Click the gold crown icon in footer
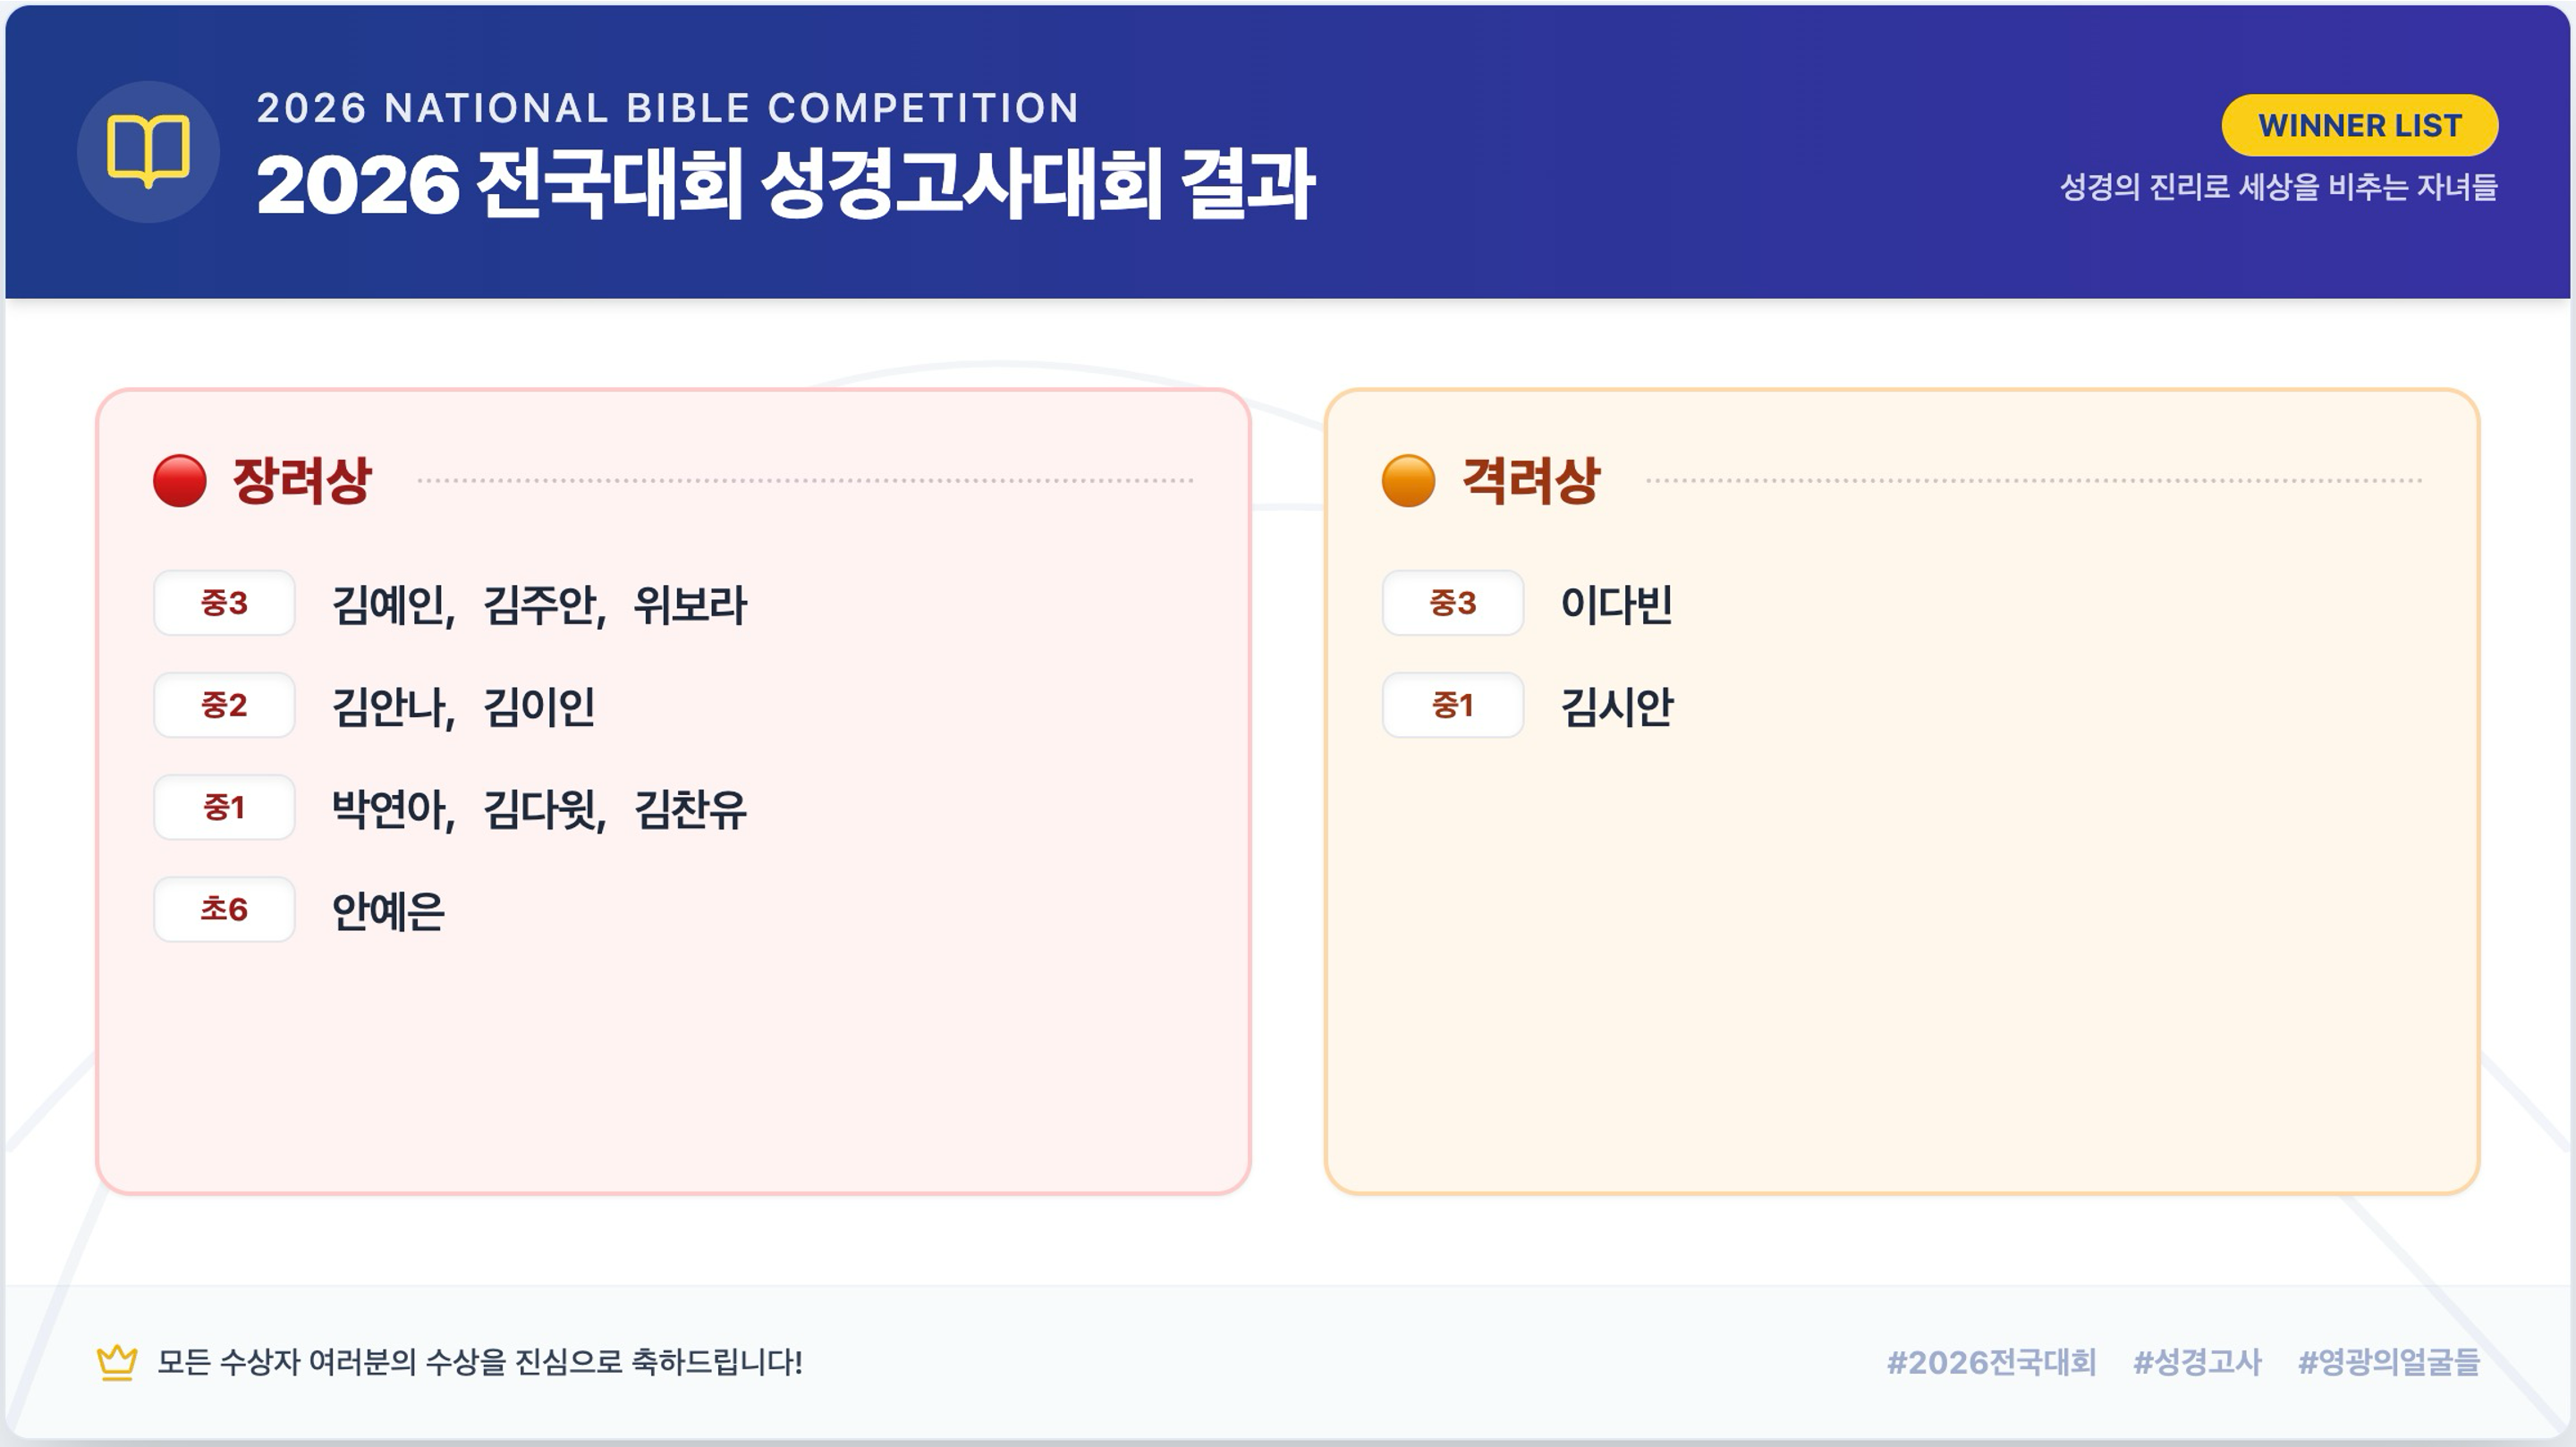 pyautogui.click(x=117, y=1362)
